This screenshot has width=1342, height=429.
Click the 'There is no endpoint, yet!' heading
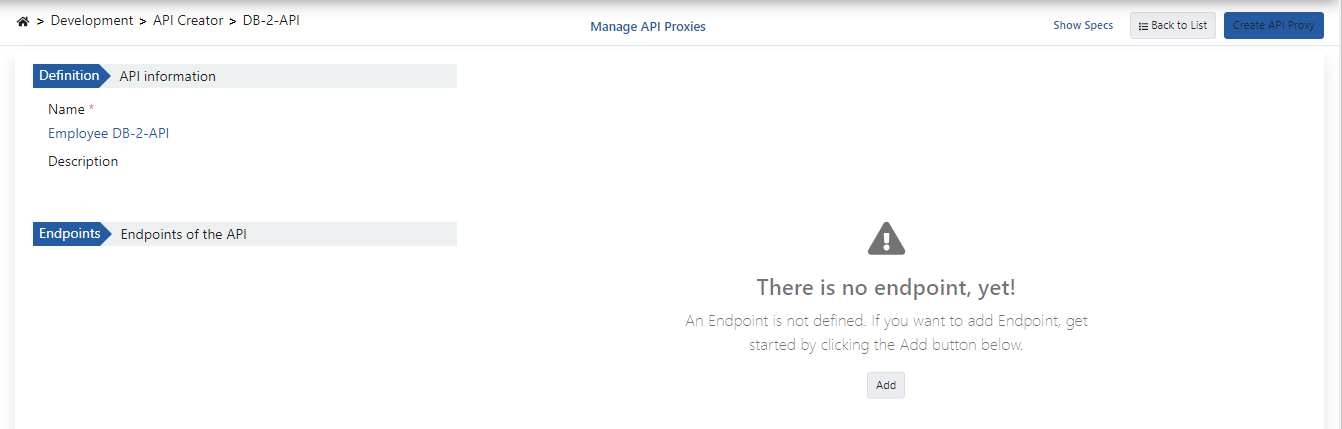[x=886, y=288]
